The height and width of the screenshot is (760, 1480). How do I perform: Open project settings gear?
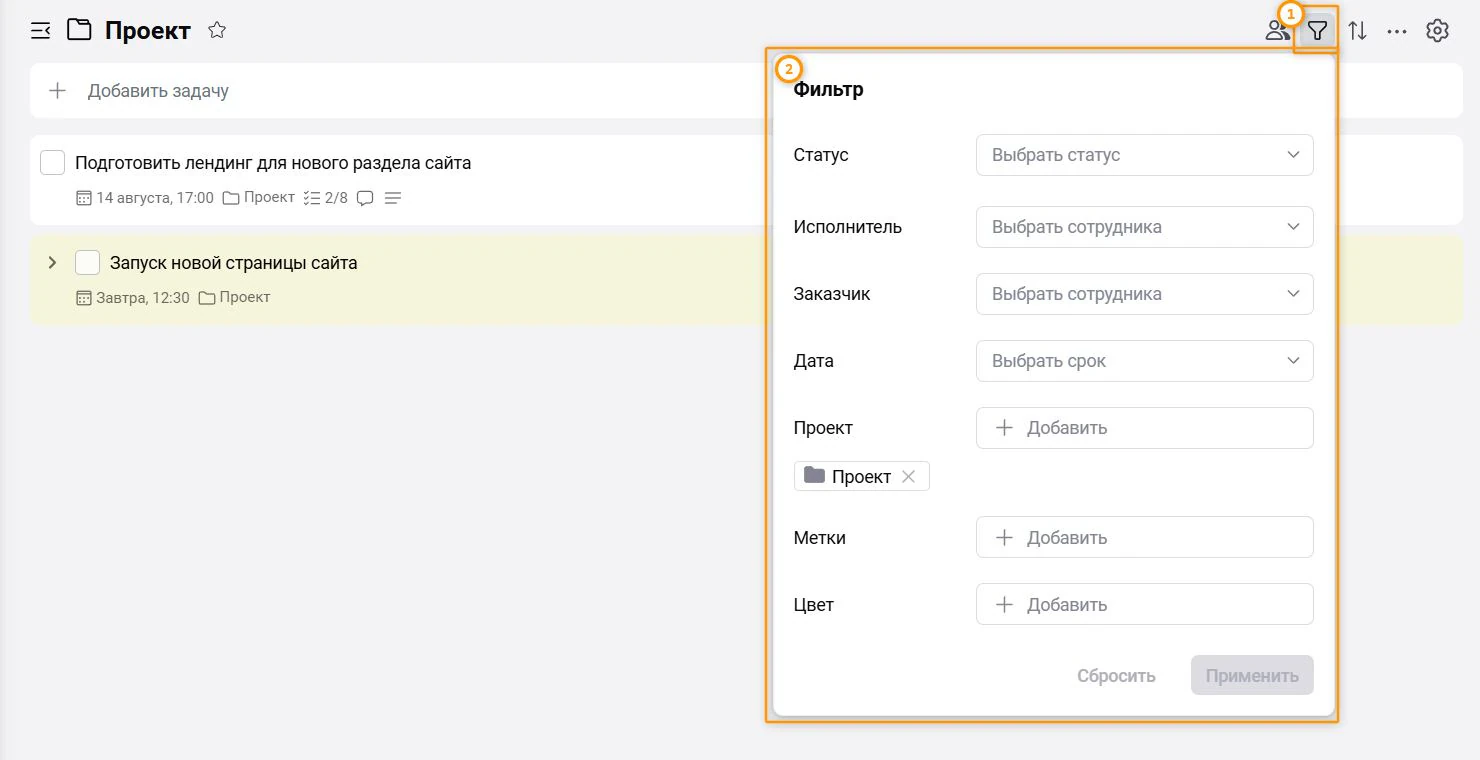1437,30
